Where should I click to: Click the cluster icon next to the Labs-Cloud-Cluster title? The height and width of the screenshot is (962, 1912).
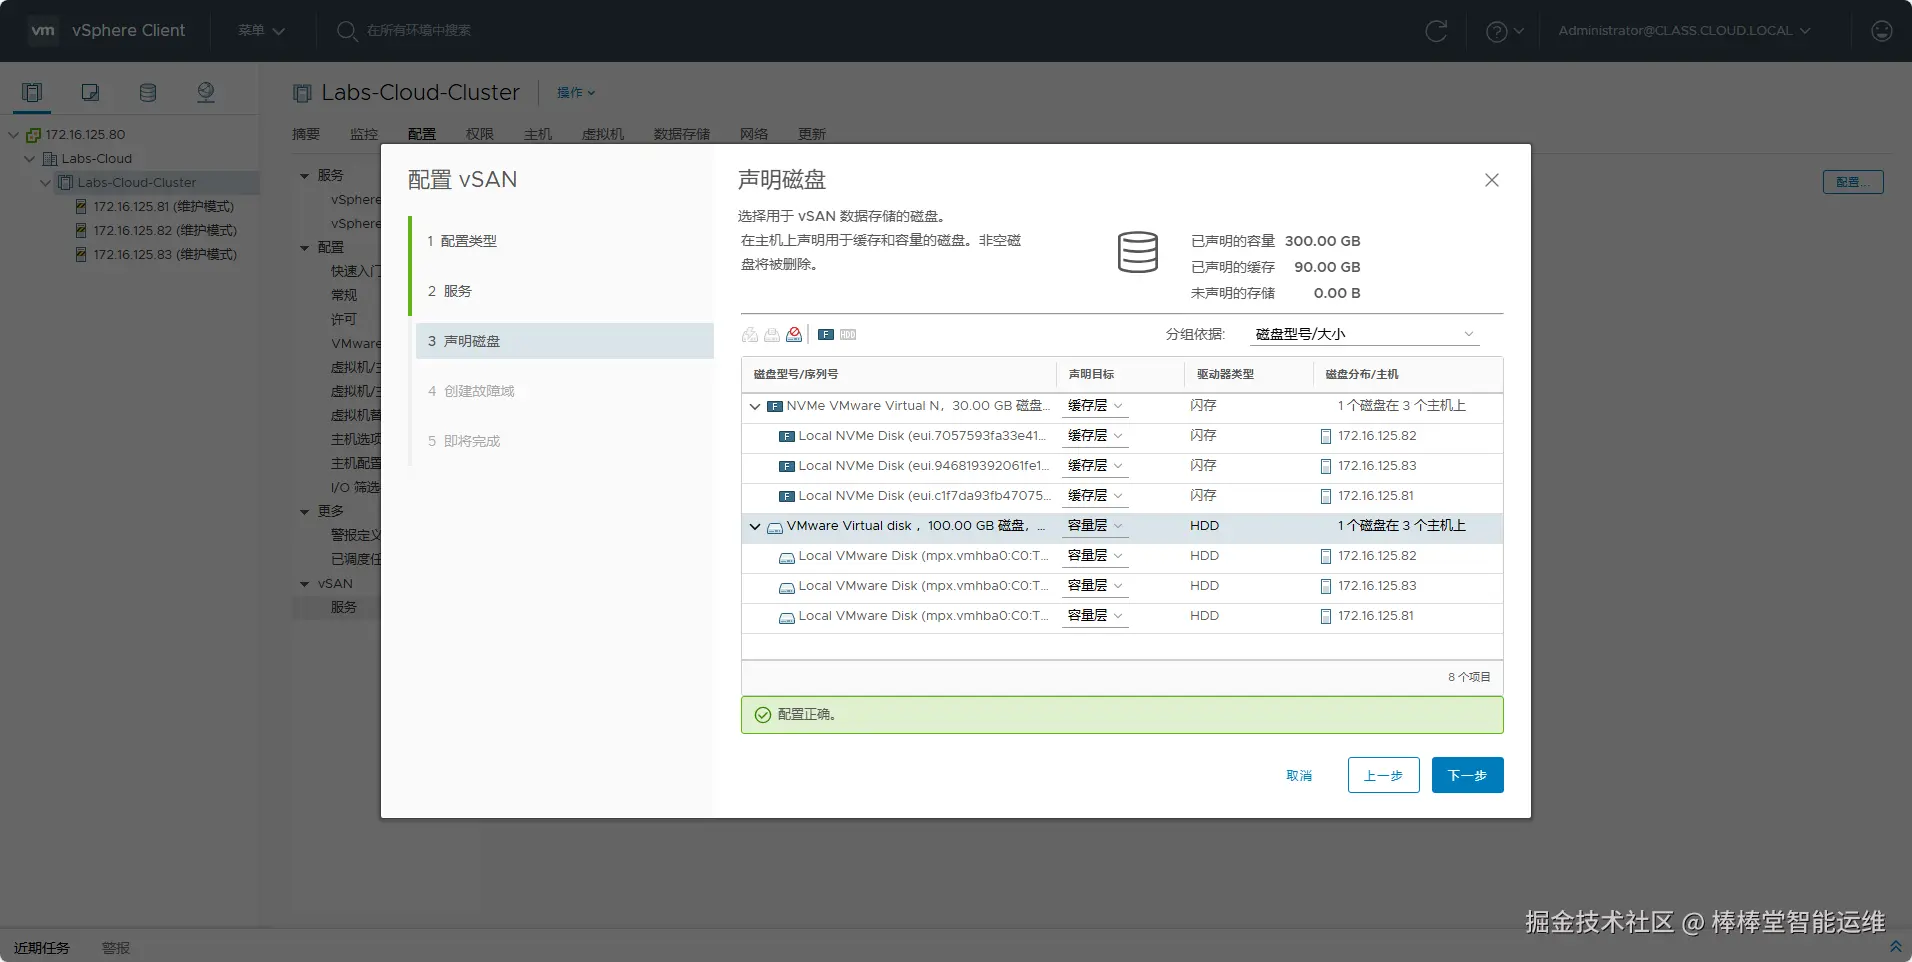302,93
